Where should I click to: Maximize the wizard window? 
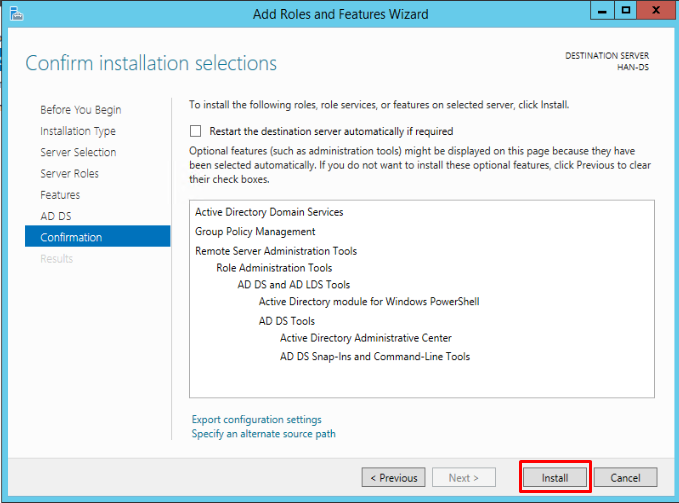pos(625,11)
